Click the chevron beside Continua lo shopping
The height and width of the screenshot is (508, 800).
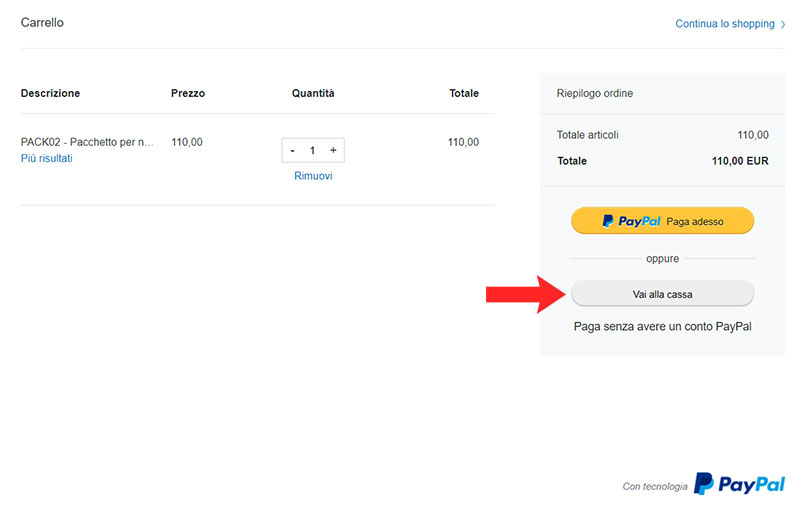(x=783, y=24)
